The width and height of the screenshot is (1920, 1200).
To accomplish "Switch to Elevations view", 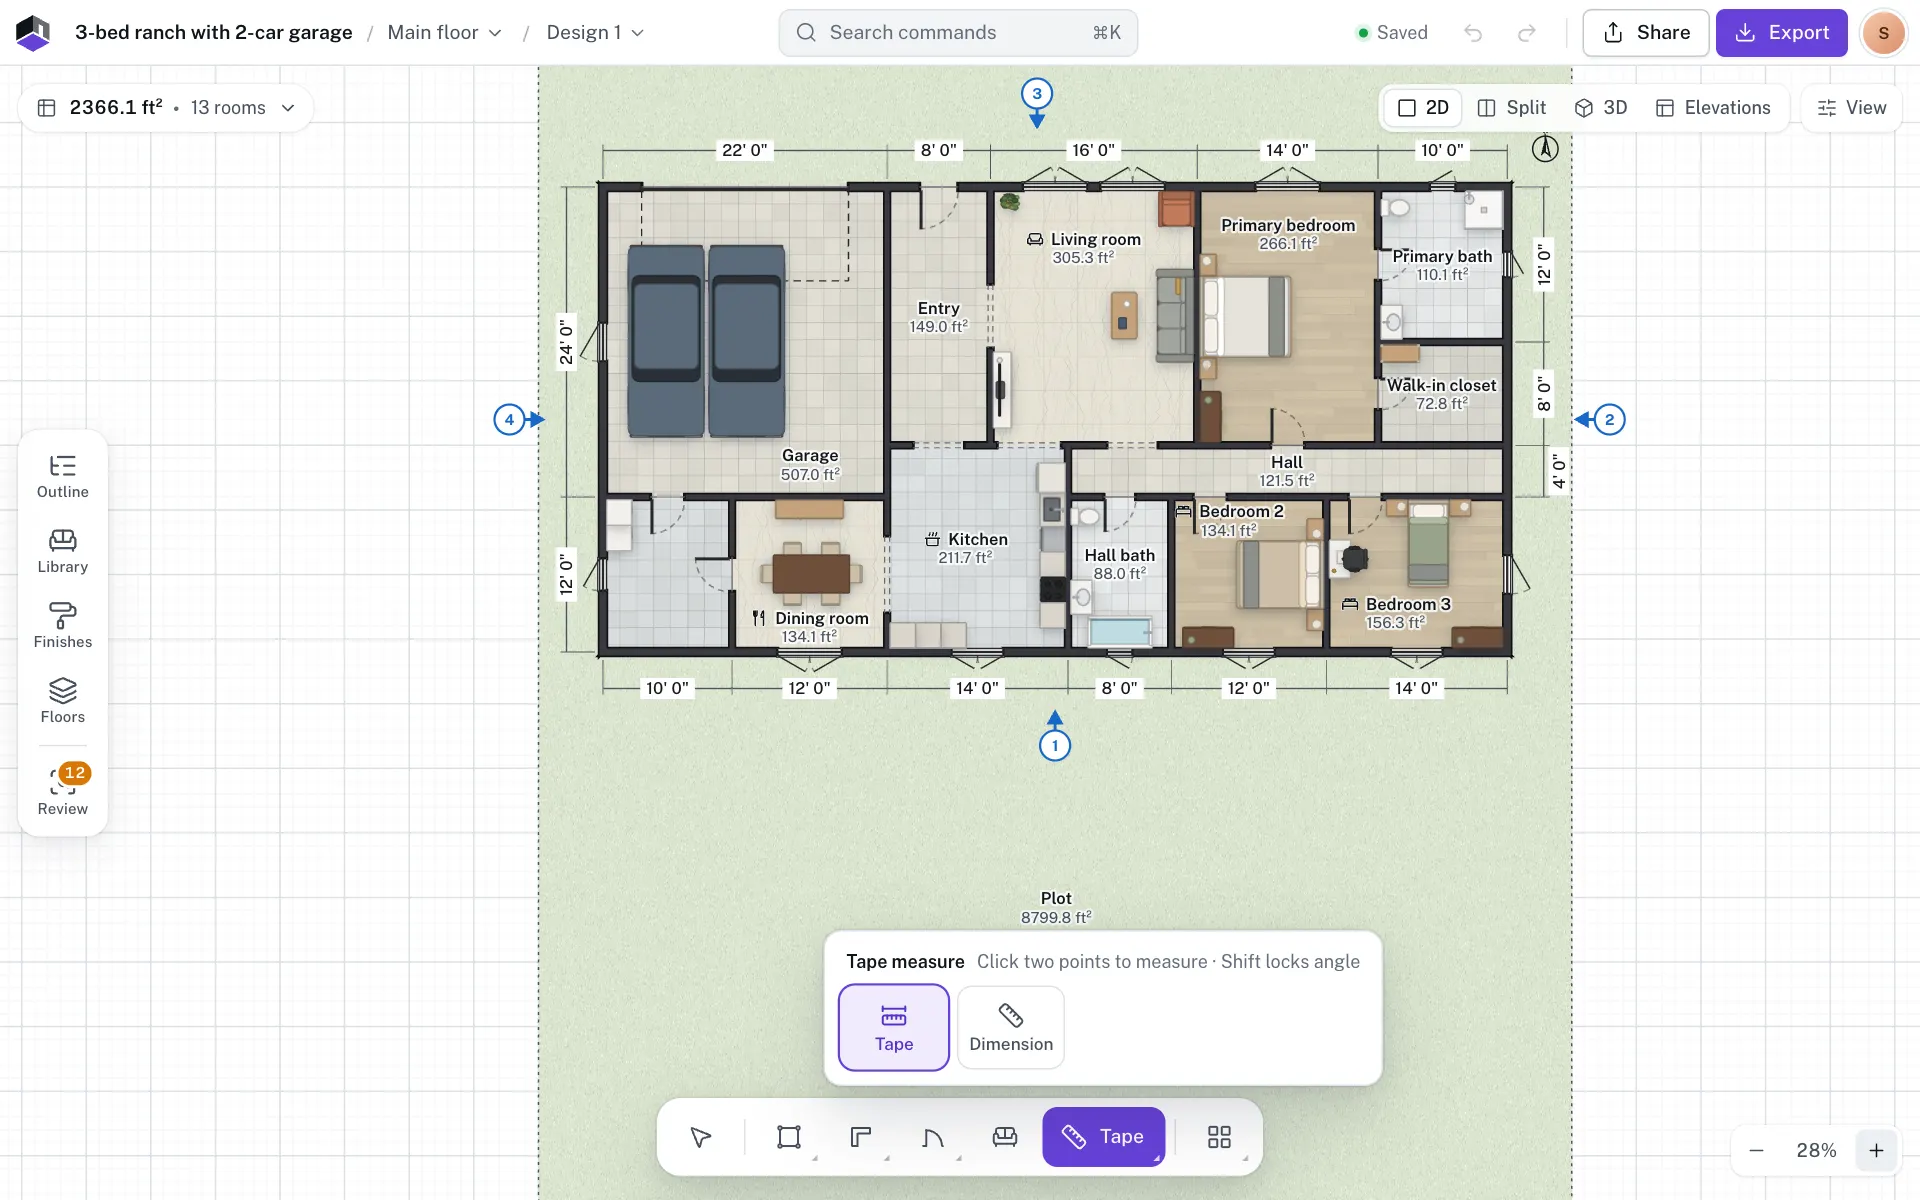I will (1713, 108).
